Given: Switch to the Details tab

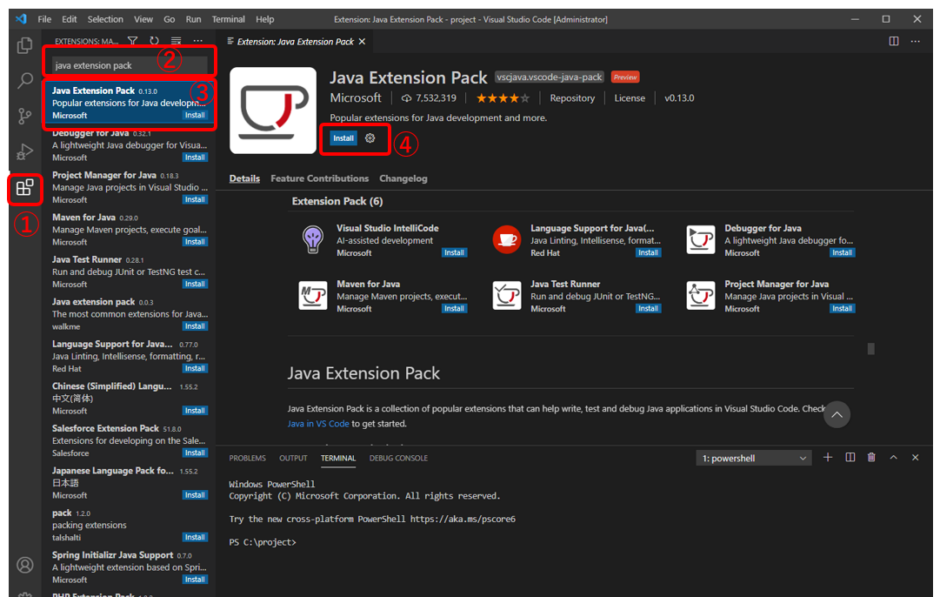Looking at the screenshot, I should [245, 179].
